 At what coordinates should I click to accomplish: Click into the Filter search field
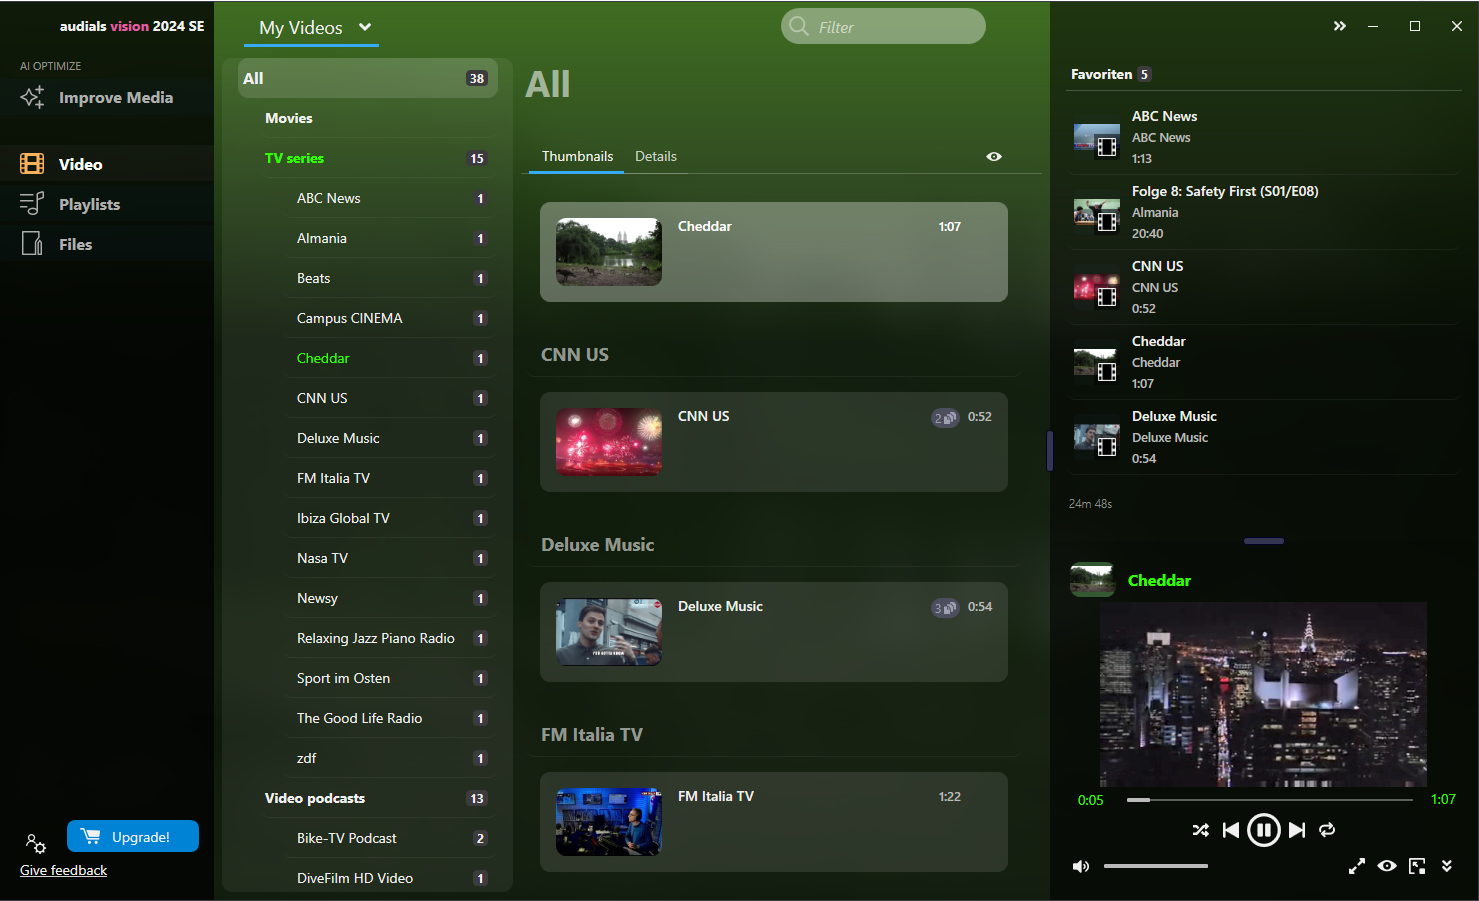point(883,27)
